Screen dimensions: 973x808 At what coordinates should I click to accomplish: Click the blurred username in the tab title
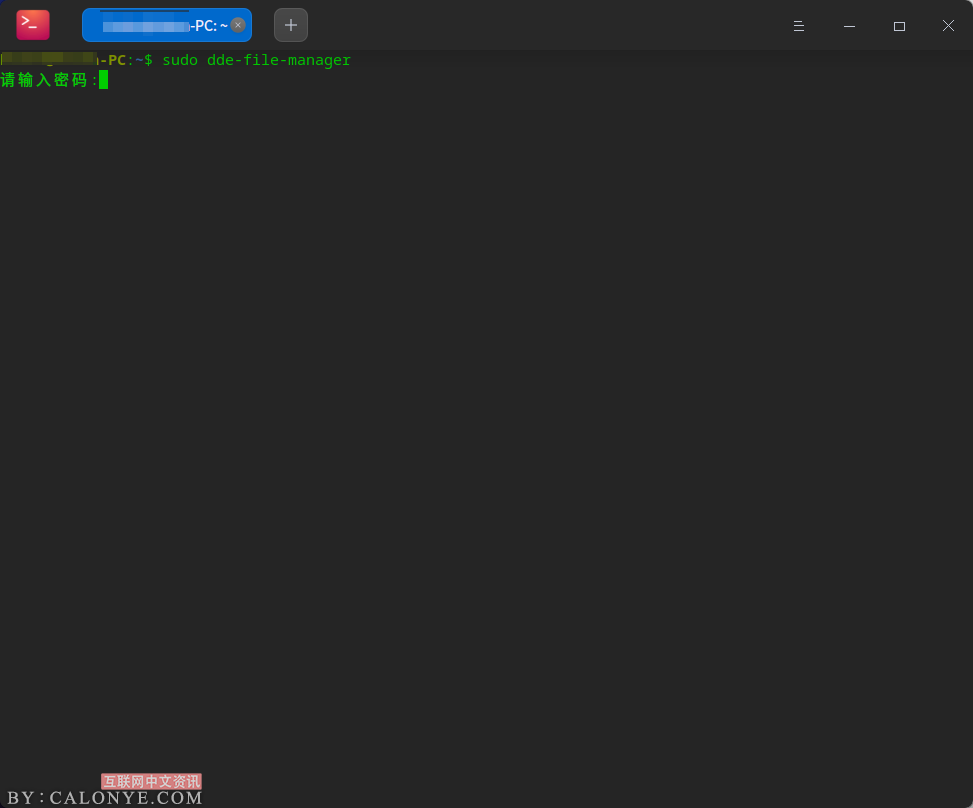pyautogui.click(x=143, y=26)
